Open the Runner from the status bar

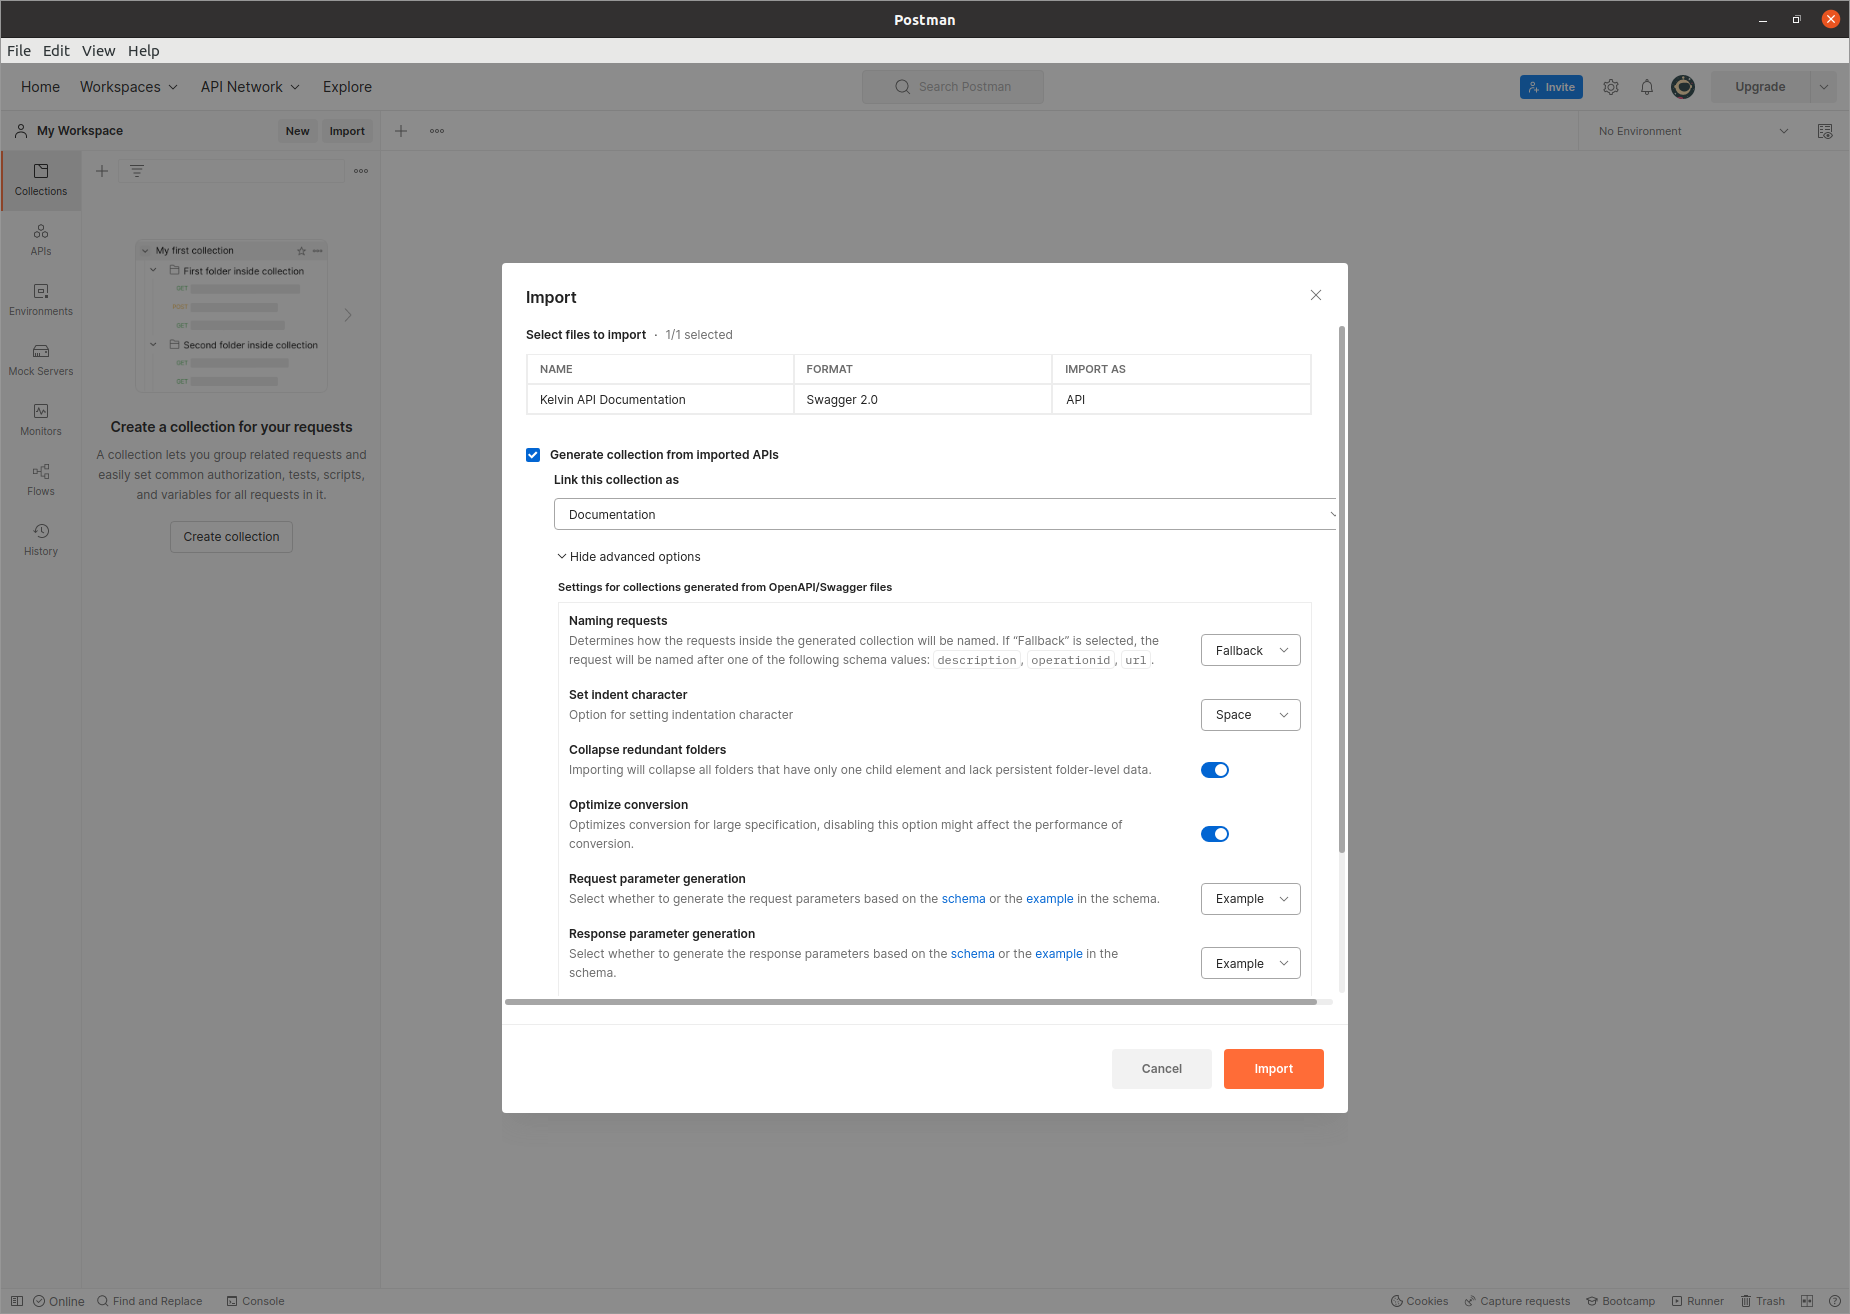[1697, 1301]
